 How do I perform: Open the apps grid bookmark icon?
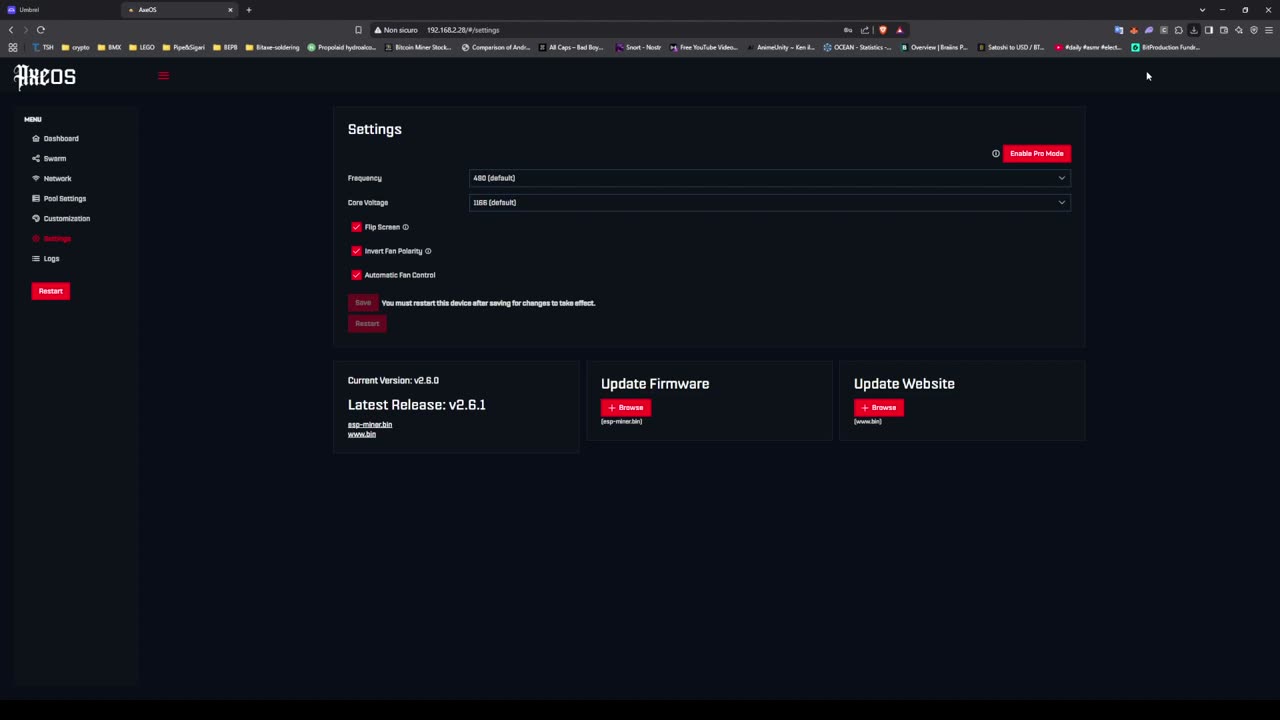click(13, 47)
